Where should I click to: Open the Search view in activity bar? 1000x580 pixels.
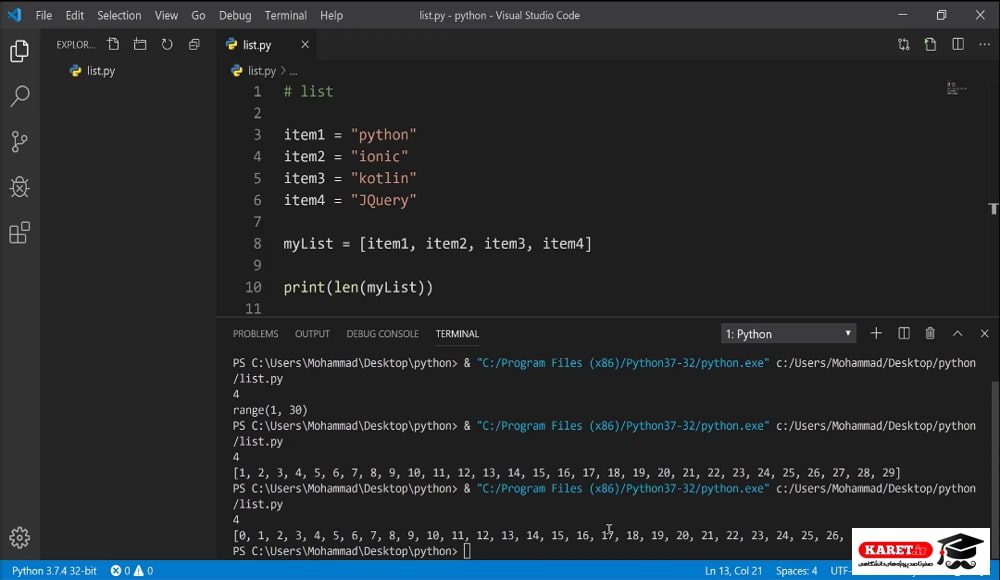tap(20, 96)
